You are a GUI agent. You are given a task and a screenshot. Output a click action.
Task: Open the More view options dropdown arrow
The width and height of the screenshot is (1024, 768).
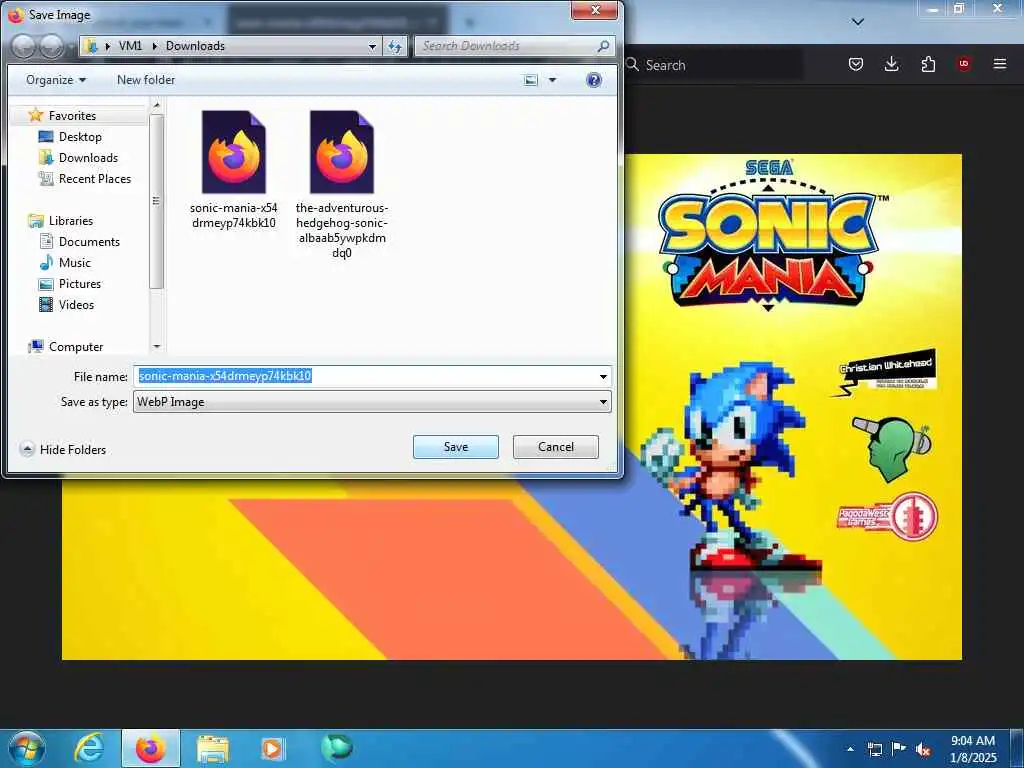pyautogui.click(x=552, y=80)
